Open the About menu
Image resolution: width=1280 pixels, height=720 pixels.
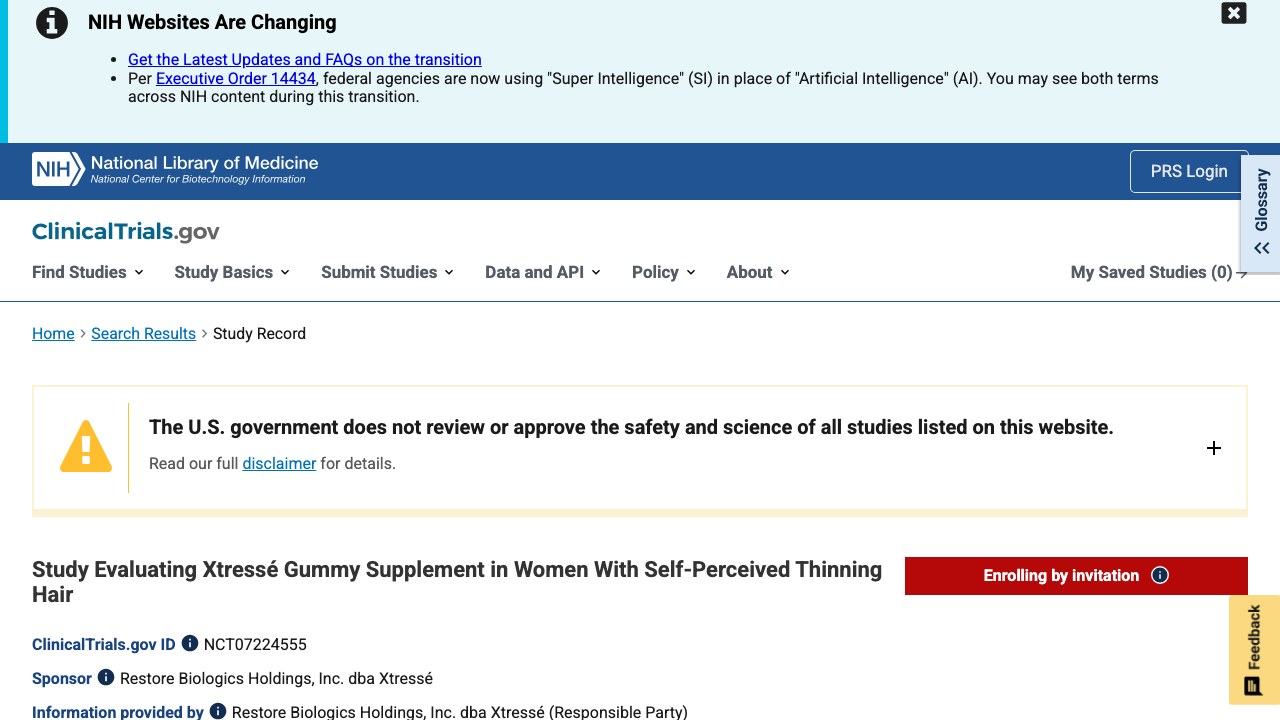click(758, 272)
